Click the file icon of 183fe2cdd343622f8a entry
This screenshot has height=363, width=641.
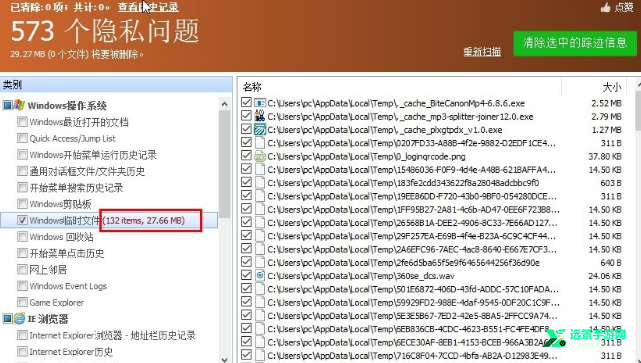pyautogui.click(x=260, y=183)
